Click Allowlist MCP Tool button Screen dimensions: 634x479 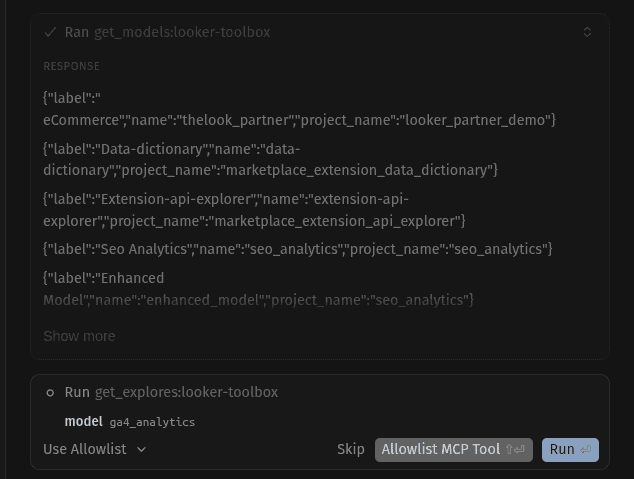[x=454, y=449]
